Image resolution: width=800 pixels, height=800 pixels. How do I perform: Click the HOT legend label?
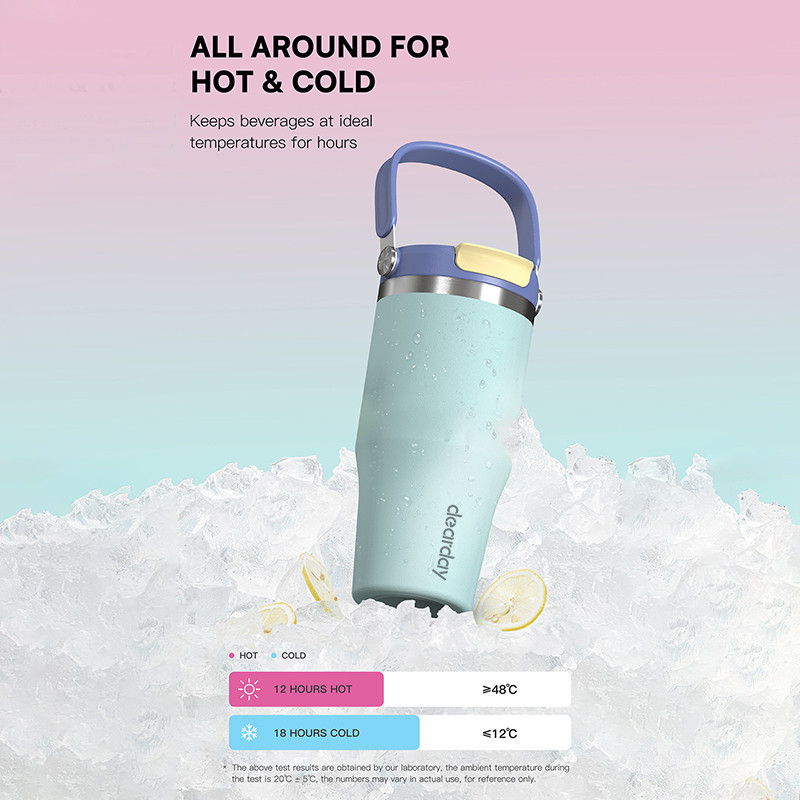click(248, 656)
